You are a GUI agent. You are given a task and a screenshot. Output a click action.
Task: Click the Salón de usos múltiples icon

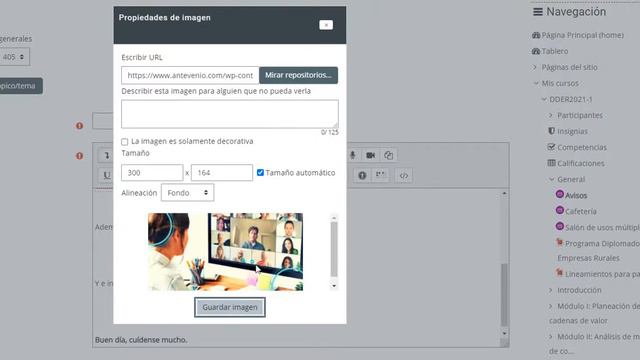click(560, 226)
